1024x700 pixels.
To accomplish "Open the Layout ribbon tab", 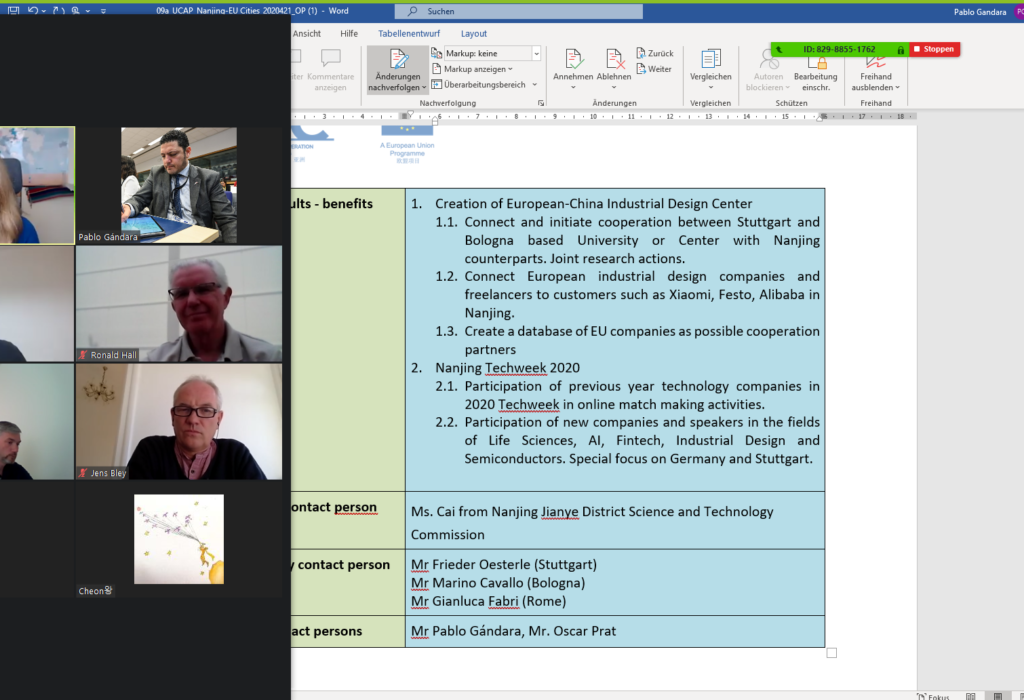I will tap(474, 33).
